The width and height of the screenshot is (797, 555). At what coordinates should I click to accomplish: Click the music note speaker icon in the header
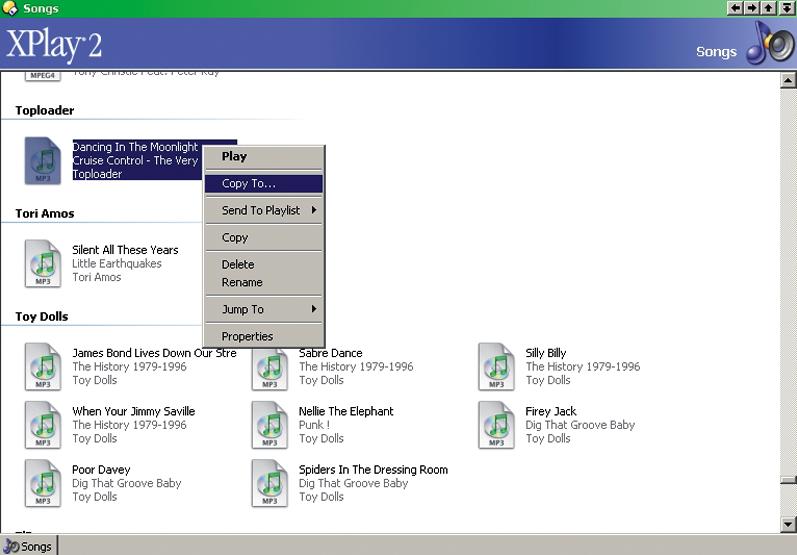click(770, 43)
